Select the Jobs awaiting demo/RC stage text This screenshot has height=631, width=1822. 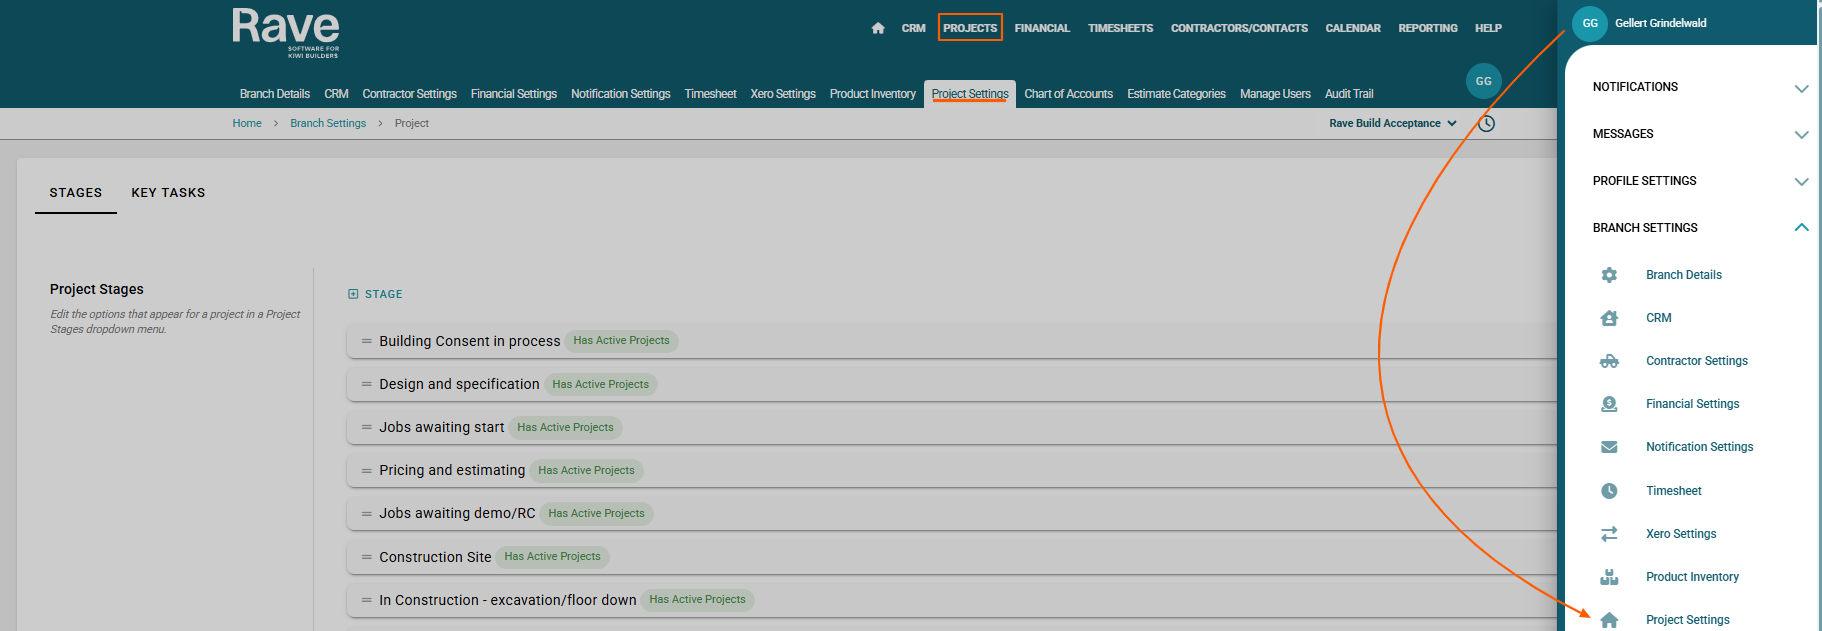[457, 513]
